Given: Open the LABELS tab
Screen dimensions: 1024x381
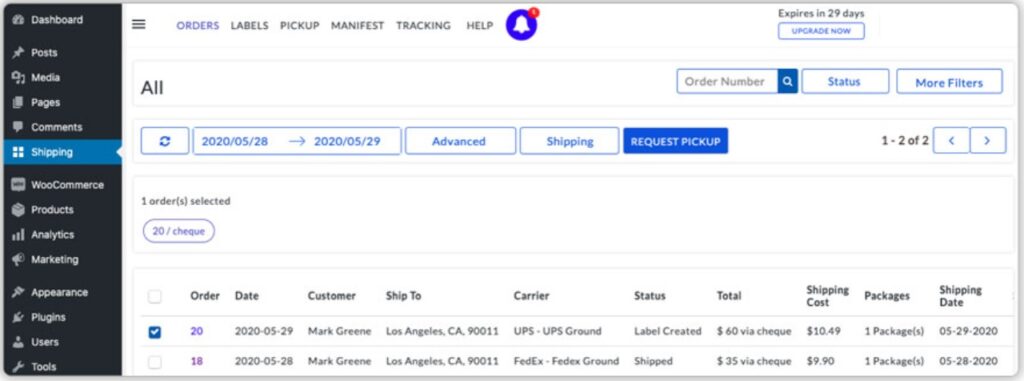Looking at the screenshot, I should coord(249,25).
